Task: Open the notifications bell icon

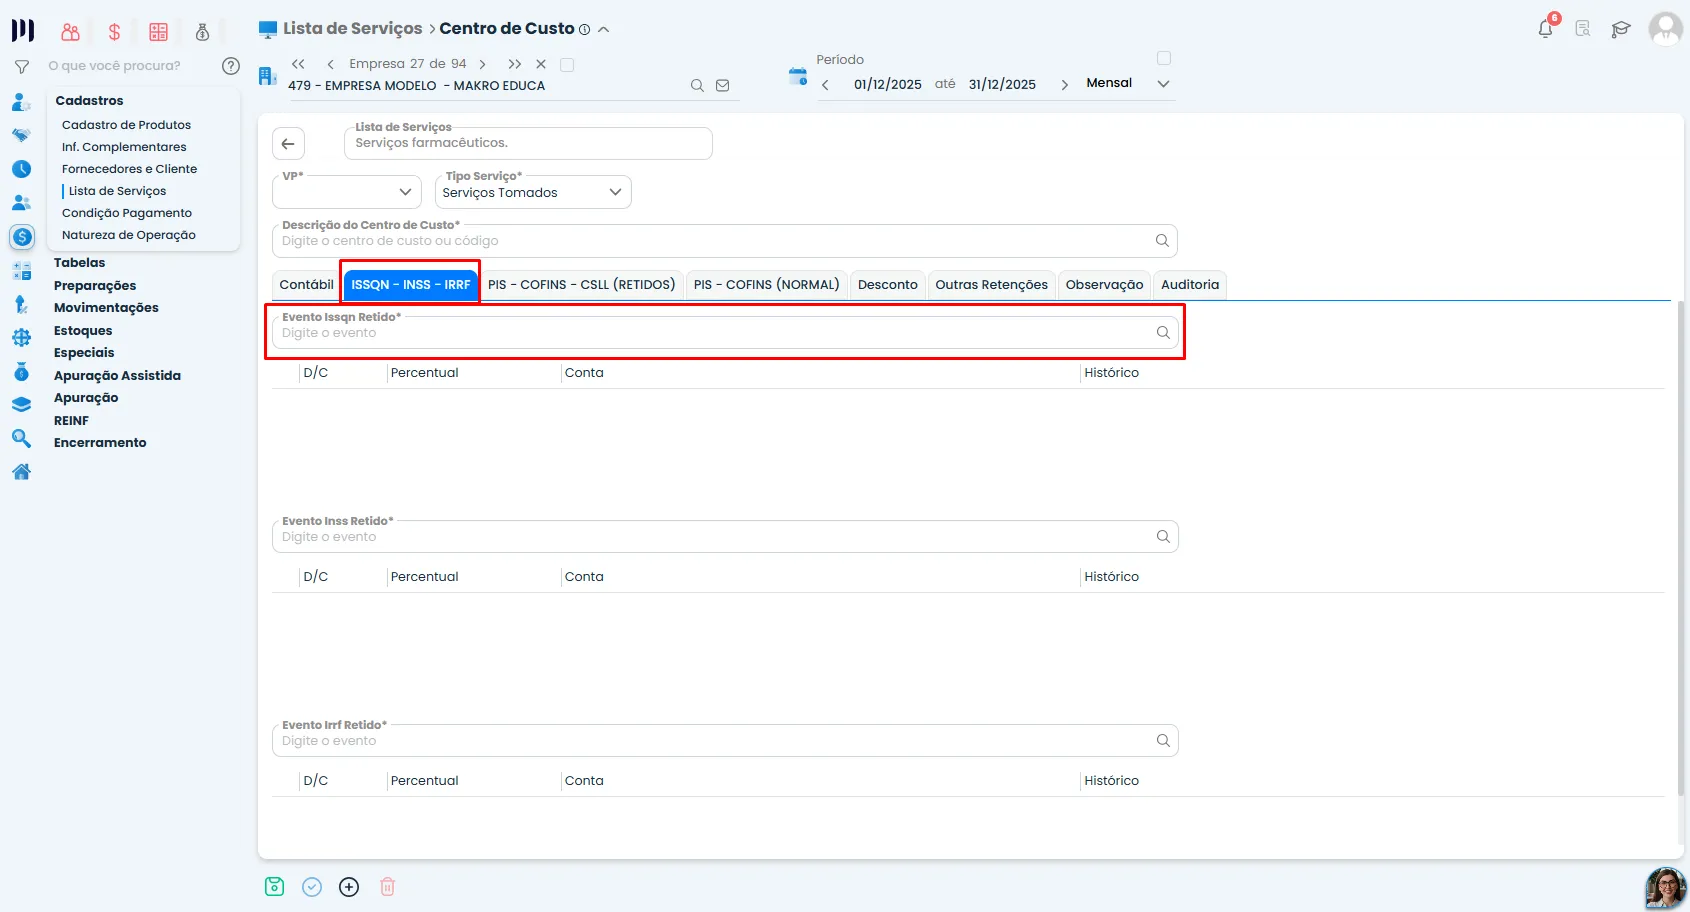Action: (1546, 29)
